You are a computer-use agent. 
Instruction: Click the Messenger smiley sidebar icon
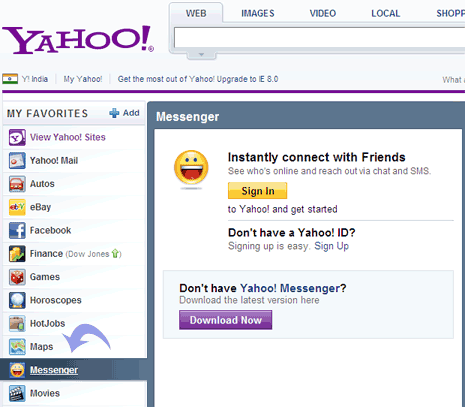tap(17, 370)
